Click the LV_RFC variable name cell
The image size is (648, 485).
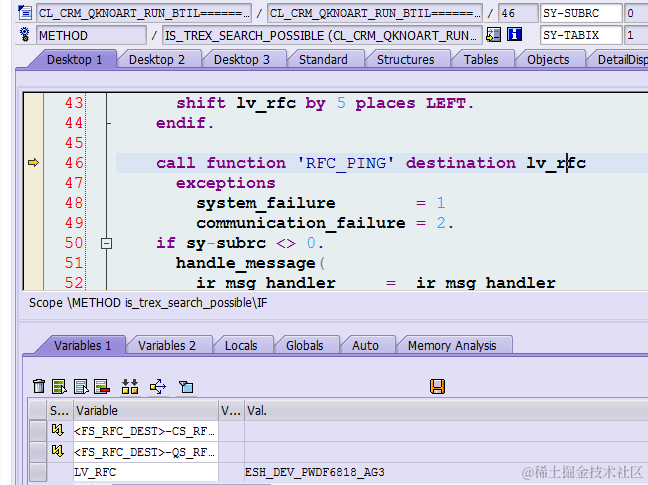coord(146,472)
